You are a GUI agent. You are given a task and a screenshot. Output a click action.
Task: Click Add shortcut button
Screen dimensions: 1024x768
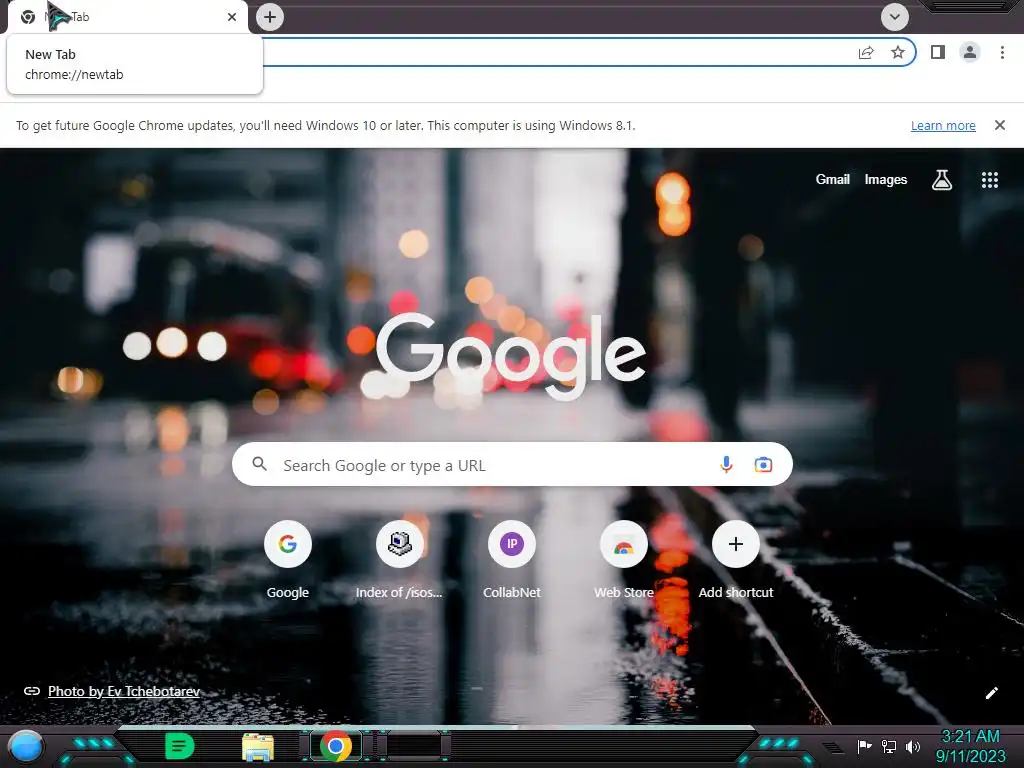(736, 560)
